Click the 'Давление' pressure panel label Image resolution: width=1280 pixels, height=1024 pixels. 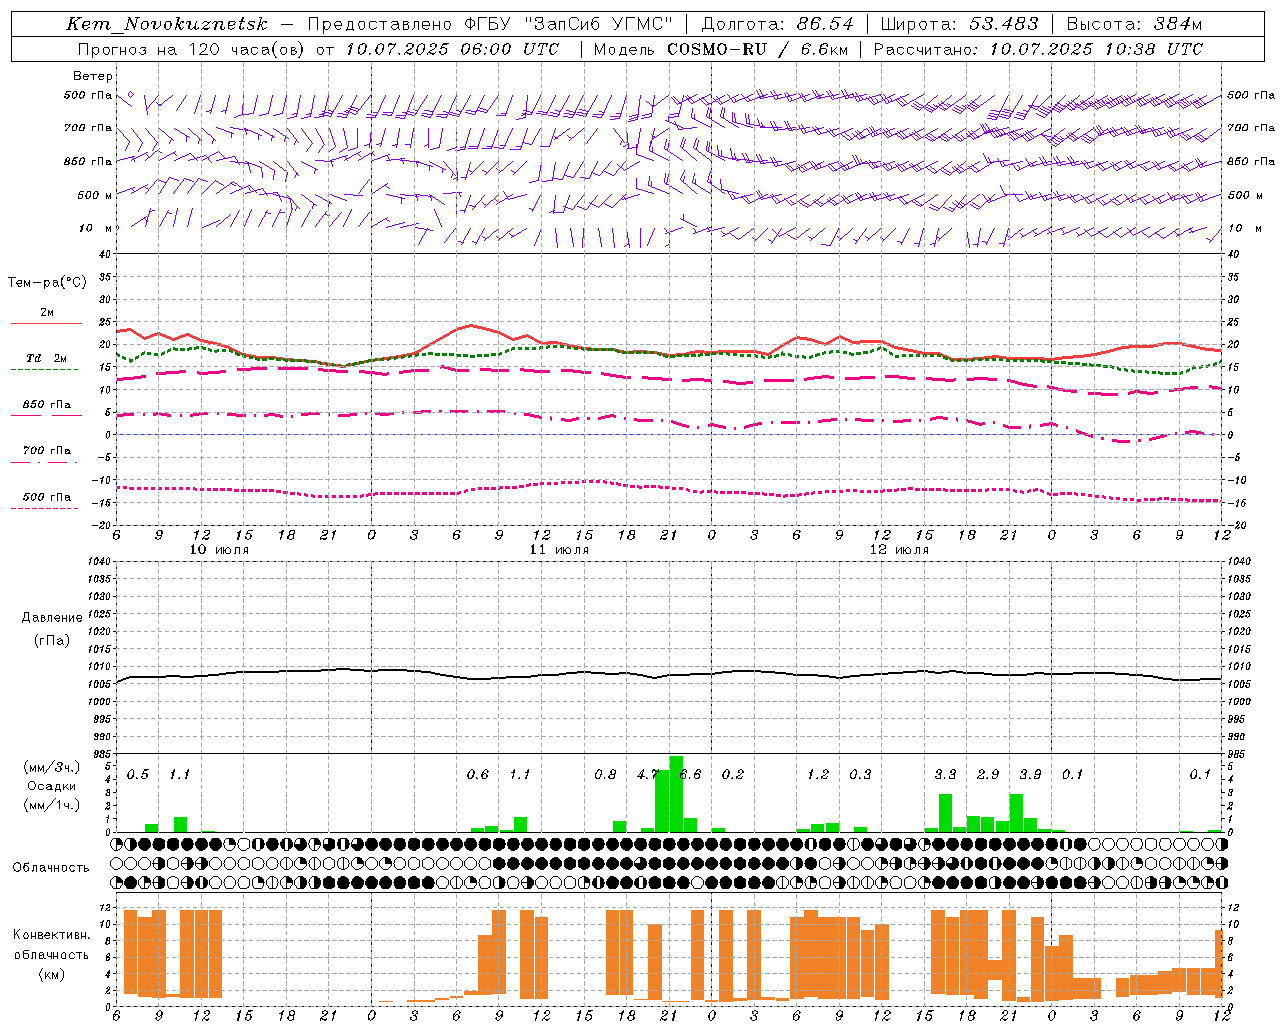(x=52, y=618)
